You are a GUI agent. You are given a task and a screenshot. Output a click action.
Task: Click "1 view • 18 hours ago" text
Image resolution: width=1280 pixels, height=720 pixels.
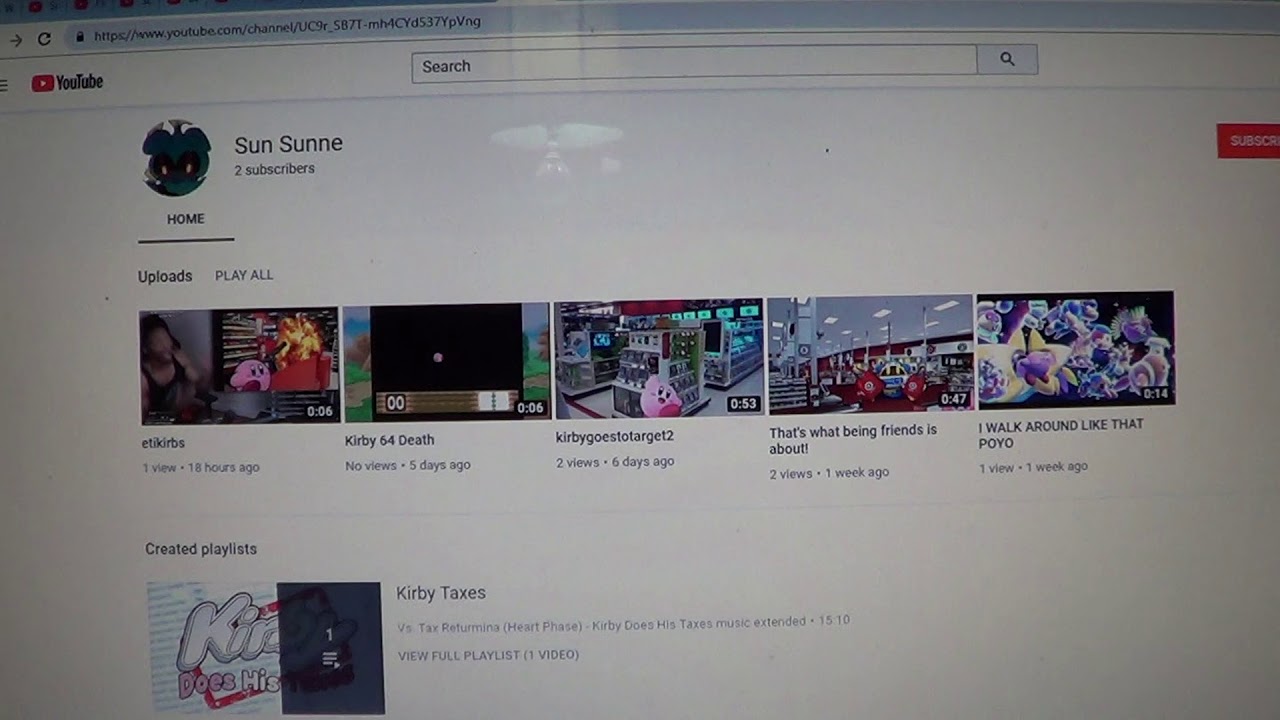(201, 467)
